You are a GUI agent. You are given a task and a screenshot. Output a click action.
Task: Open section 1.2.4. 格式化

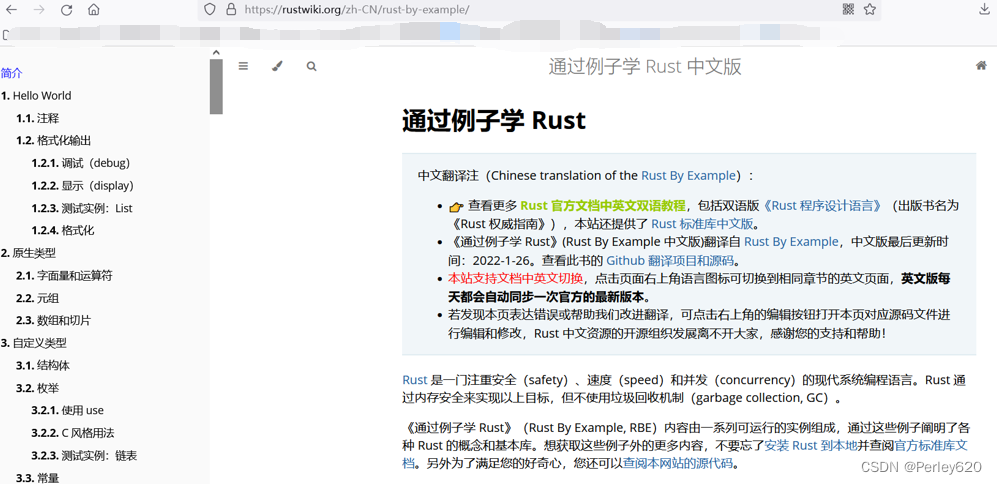point(63,230)
